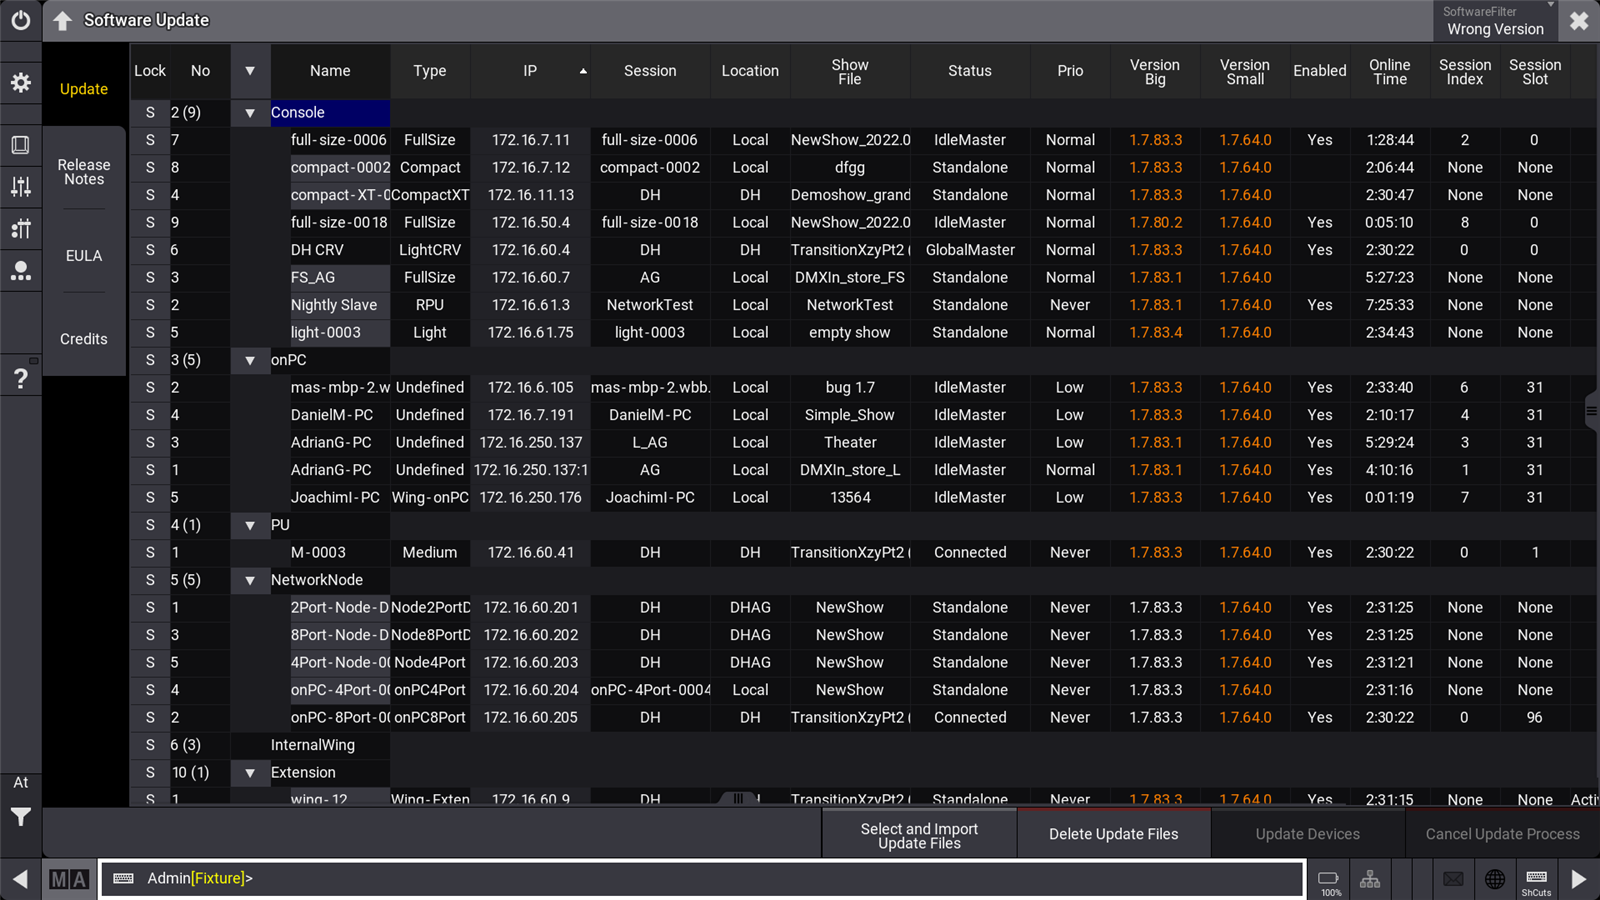This screenshot has height=900, width=1600.
Task: Collapse the onPC group
Action: click(250, 360)
